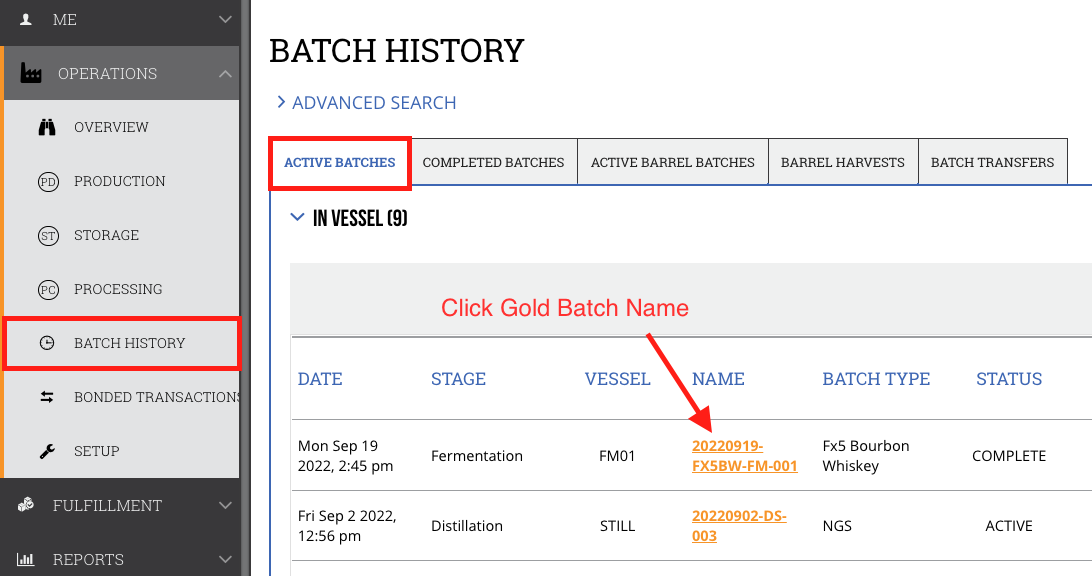Open Production in the sidebar
Image resolution: width=1092 pixels, height=576 pixels.
pyautogui.click(x=122, y=181)
